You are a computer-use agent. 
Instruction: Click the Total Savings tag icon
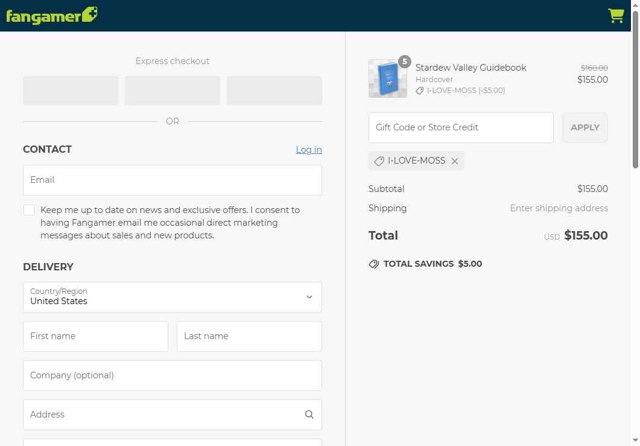click(x=374, y=264)
